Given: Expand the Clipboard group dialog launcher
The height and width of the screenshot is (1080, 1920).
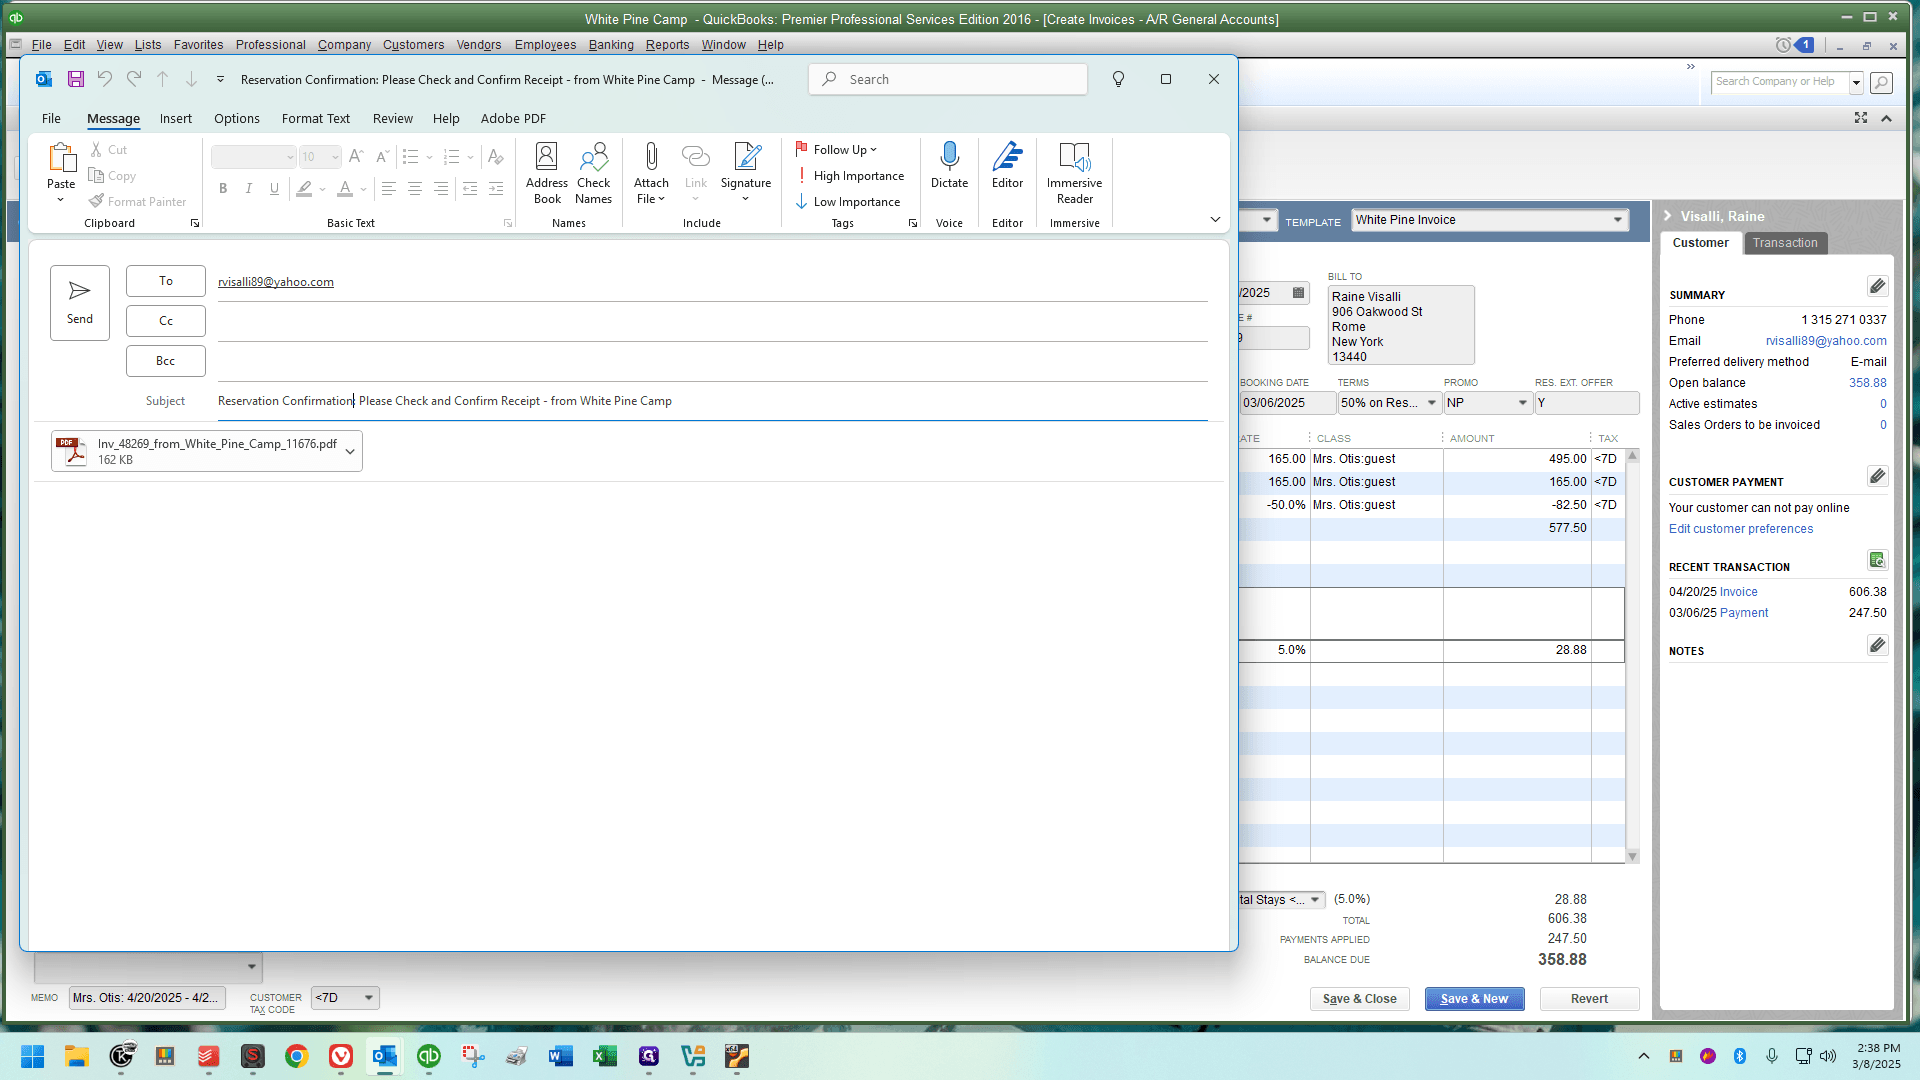Looking at the screenshot, I should tap(194, 224).
